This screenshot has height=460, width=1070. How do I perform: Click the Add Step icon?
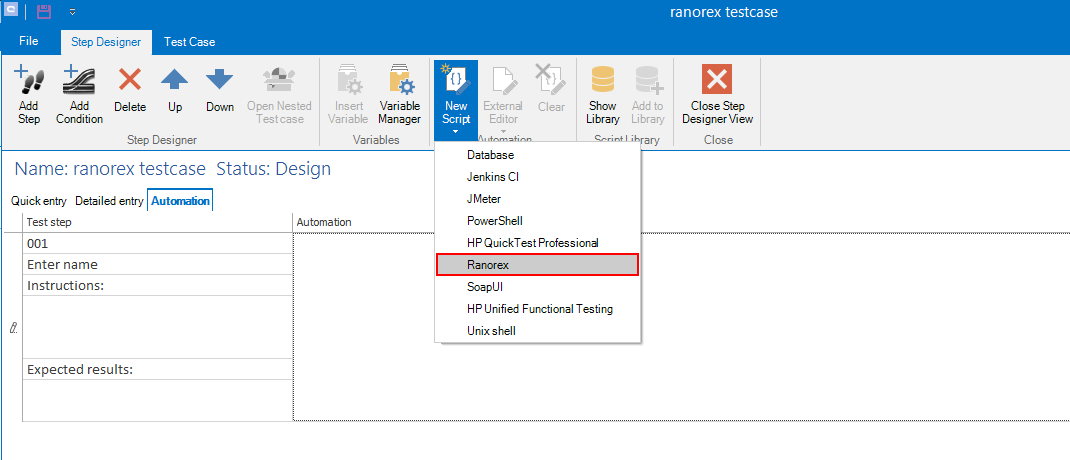click(29, 82)
